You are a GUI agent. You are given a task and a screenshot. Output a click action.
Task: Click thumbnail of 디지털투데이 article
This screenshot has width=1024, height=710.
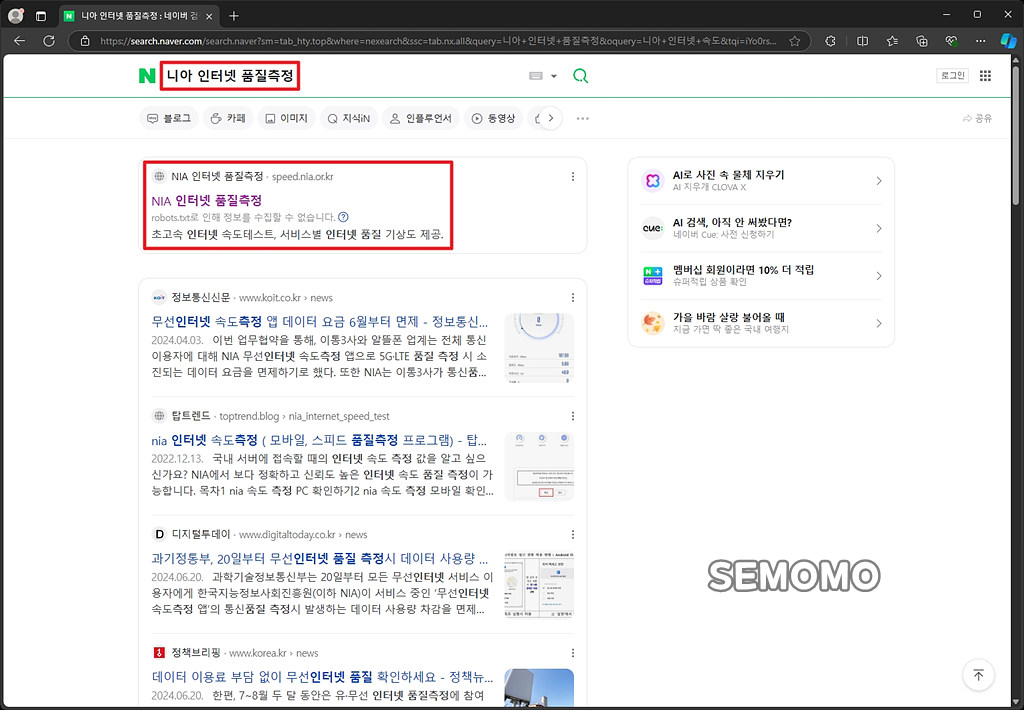point(539,585)
